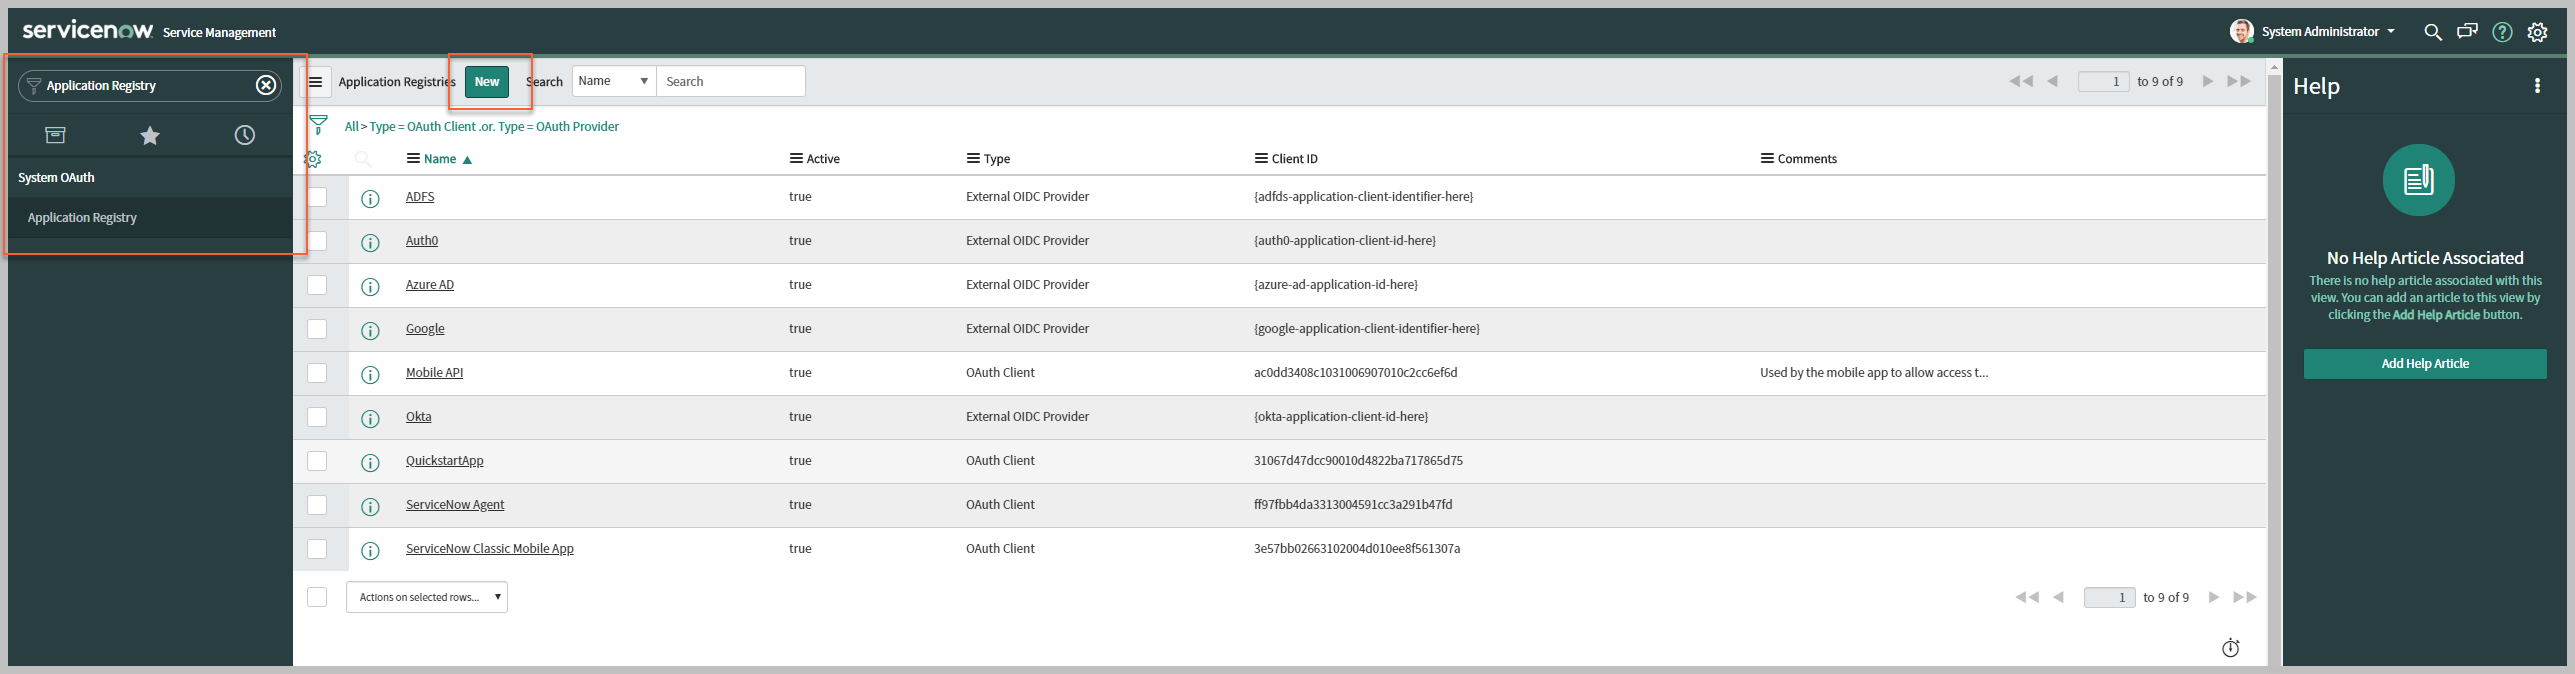This screenshot has height=674, width=2575.
Task: Open the Connect chat icon in header
Action: (2467, 32)
